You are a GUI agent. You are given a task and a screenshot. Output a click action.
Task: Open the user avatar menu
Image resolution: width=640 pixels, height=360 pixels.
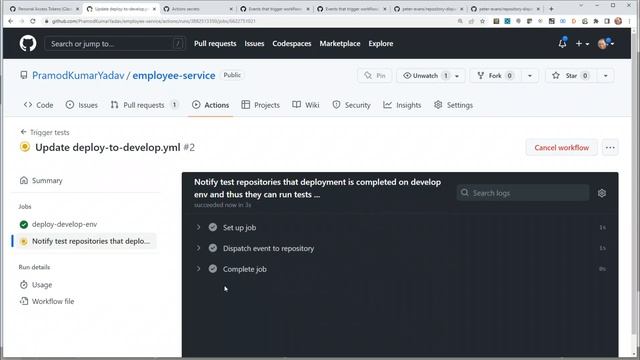tap(605, 44)
